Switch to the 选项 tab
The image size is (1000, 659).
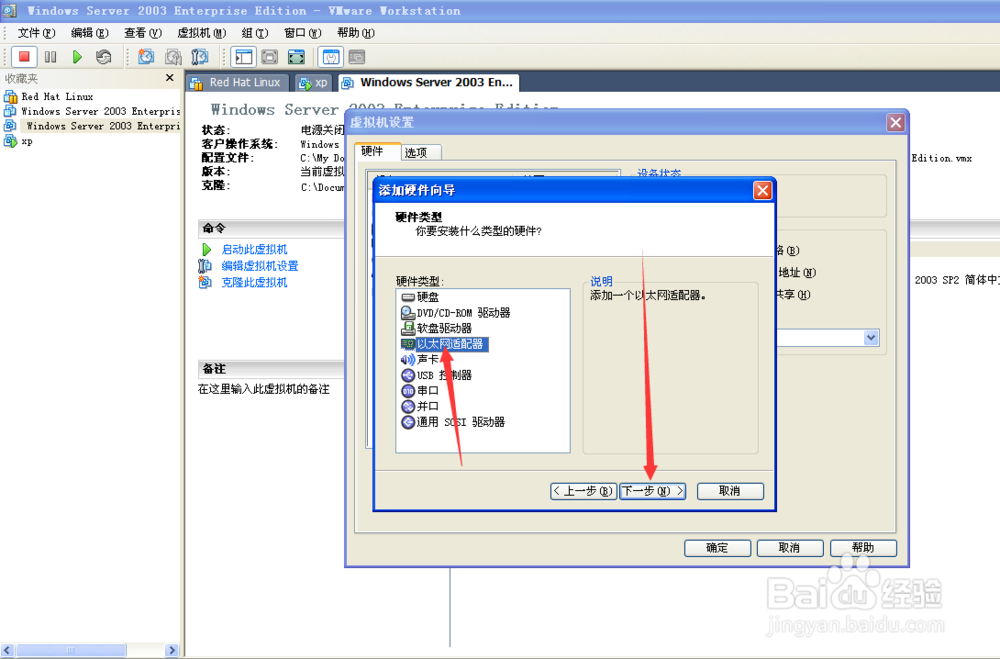pos(421,152)
